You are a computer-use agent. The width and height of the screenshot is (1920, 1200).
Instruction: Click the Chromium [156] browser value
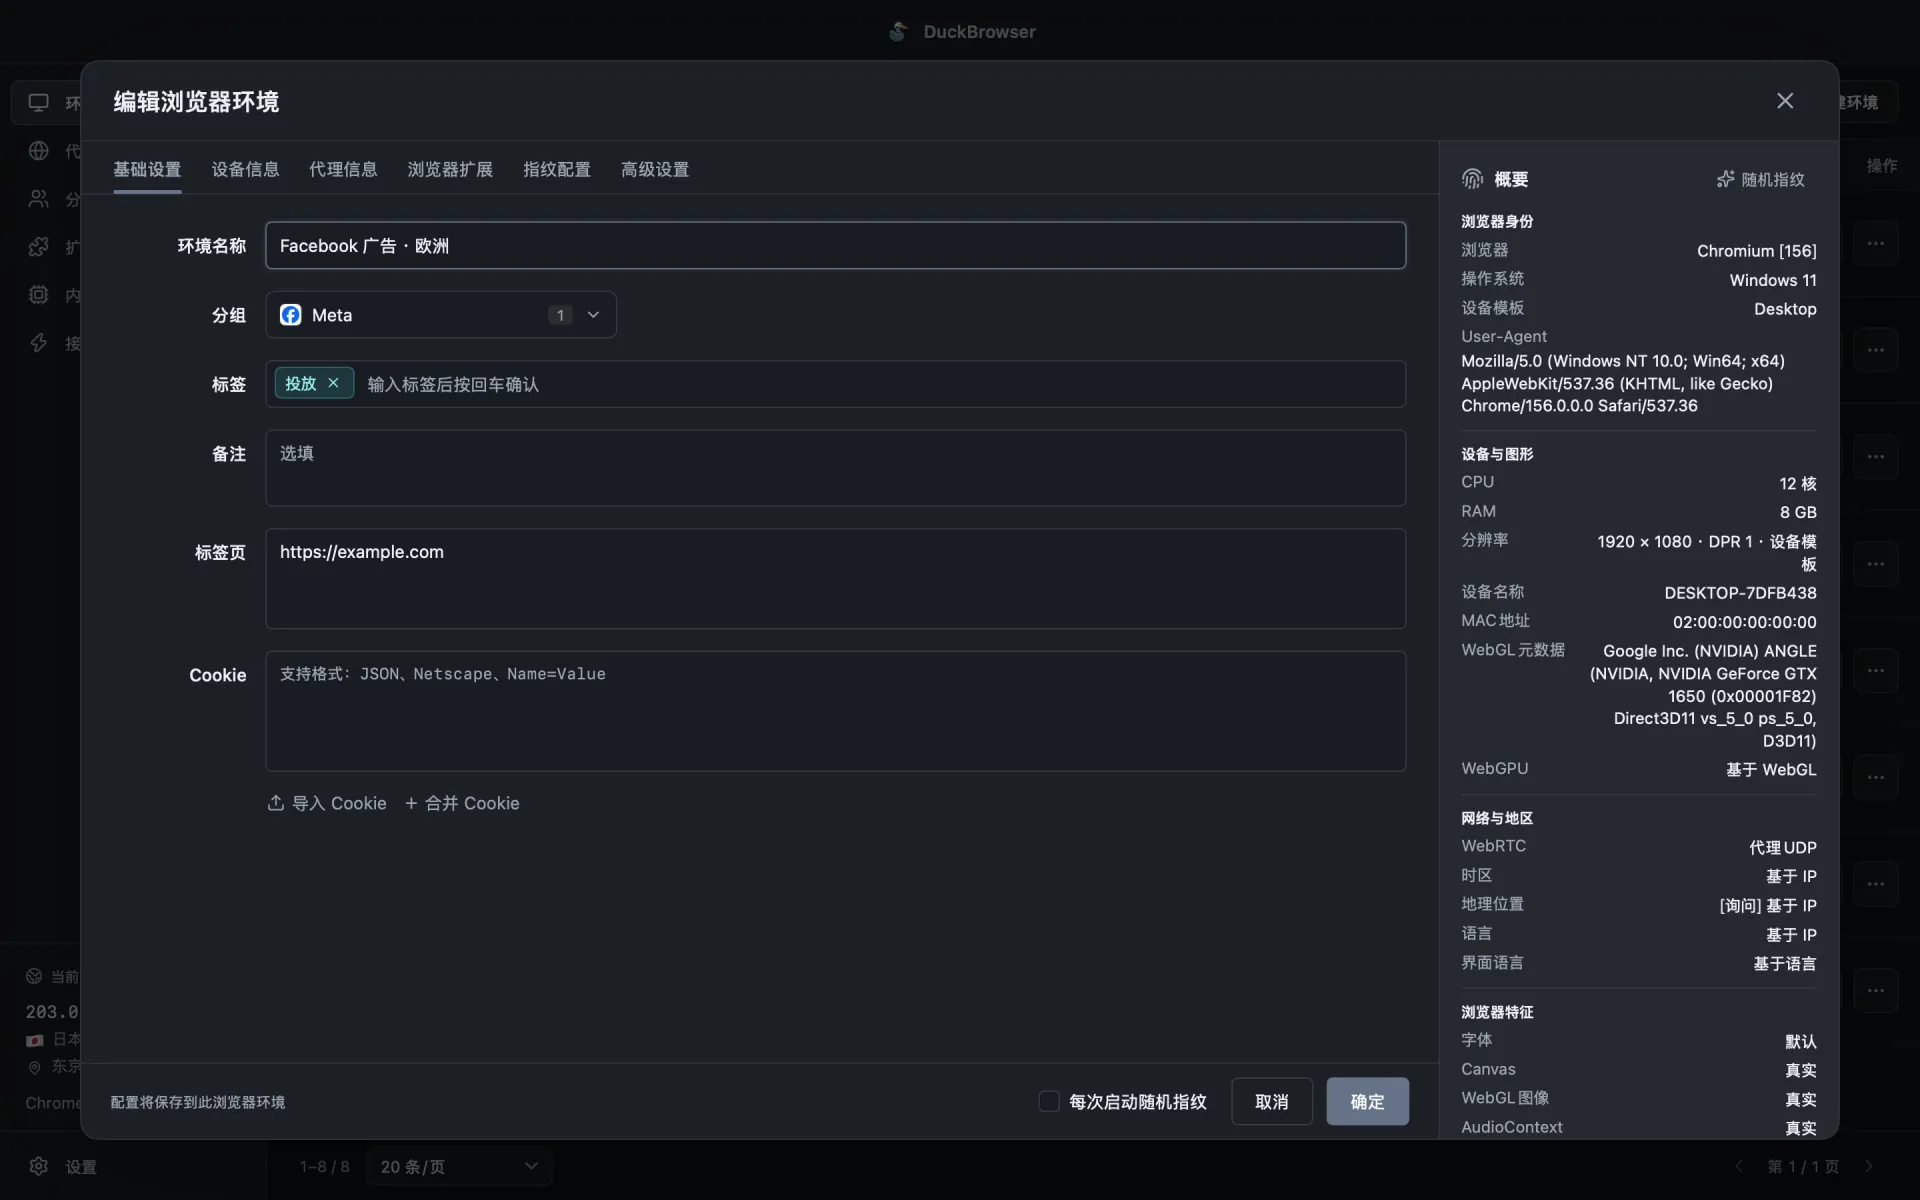pos(1756,251)
